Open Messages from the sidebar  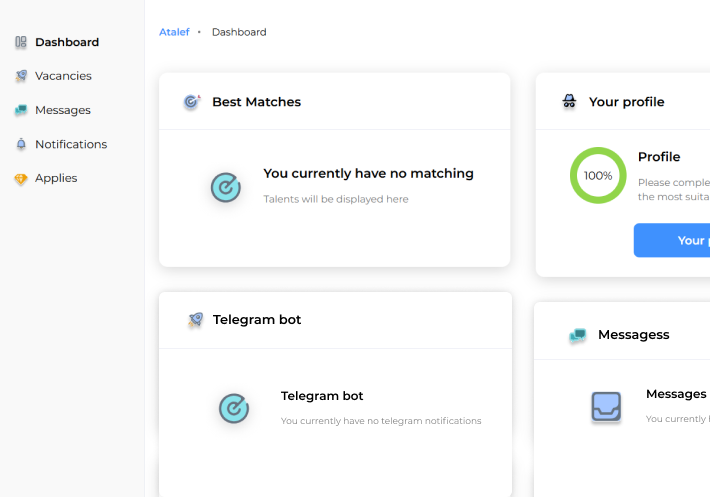[x=63, y=110]
